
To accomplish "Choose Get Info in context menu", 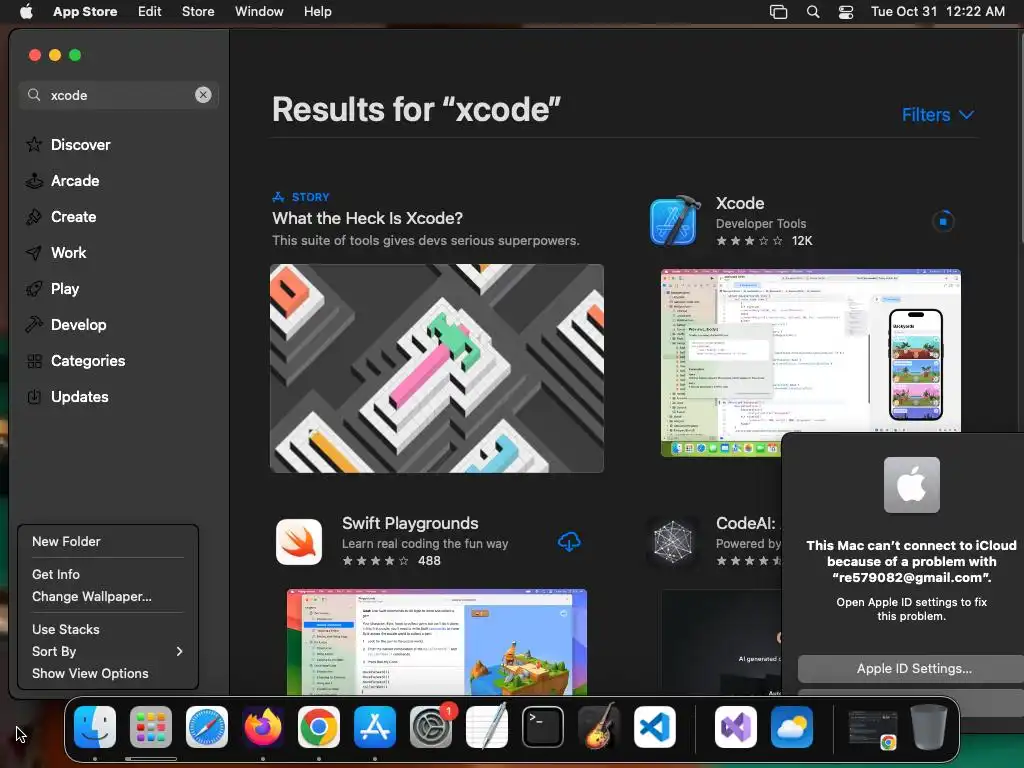I will [108, 574].
